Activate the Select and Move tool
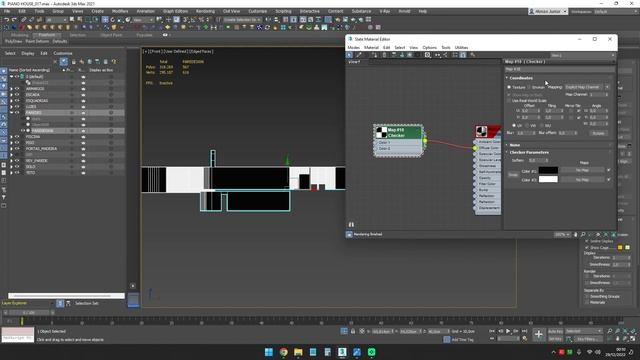The image size is (640, 360). 105,20
